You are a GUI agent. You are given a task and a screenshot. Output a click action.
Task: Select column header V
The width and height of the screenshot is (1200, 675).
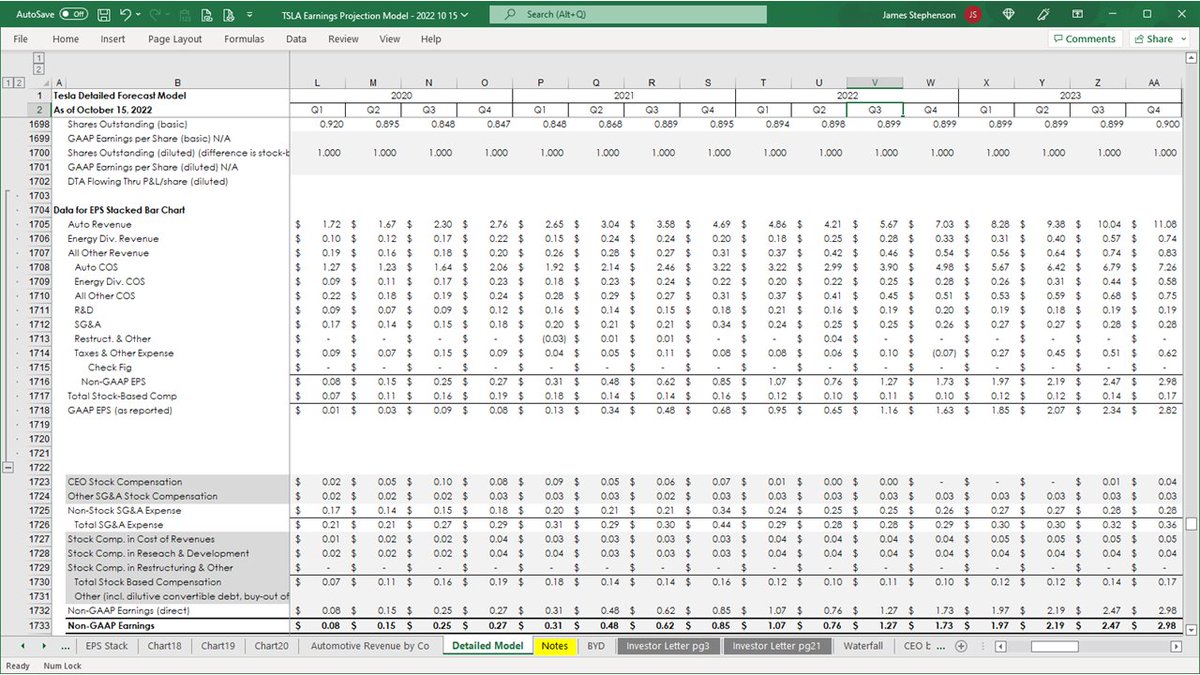(874, 82)
